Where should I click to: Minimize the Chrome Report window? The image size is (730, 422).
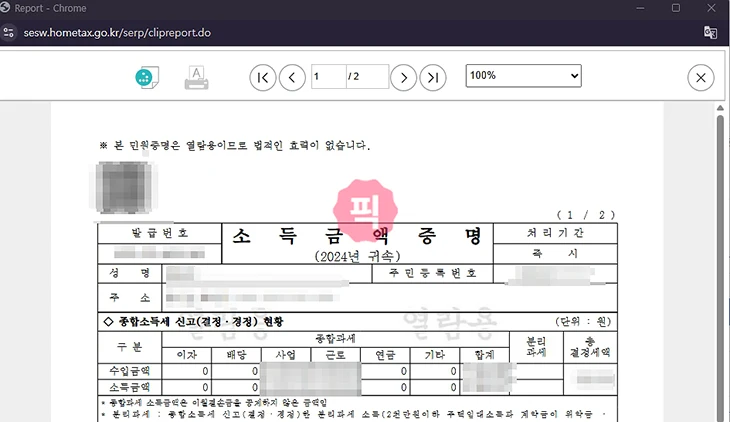tap(640, 8)
